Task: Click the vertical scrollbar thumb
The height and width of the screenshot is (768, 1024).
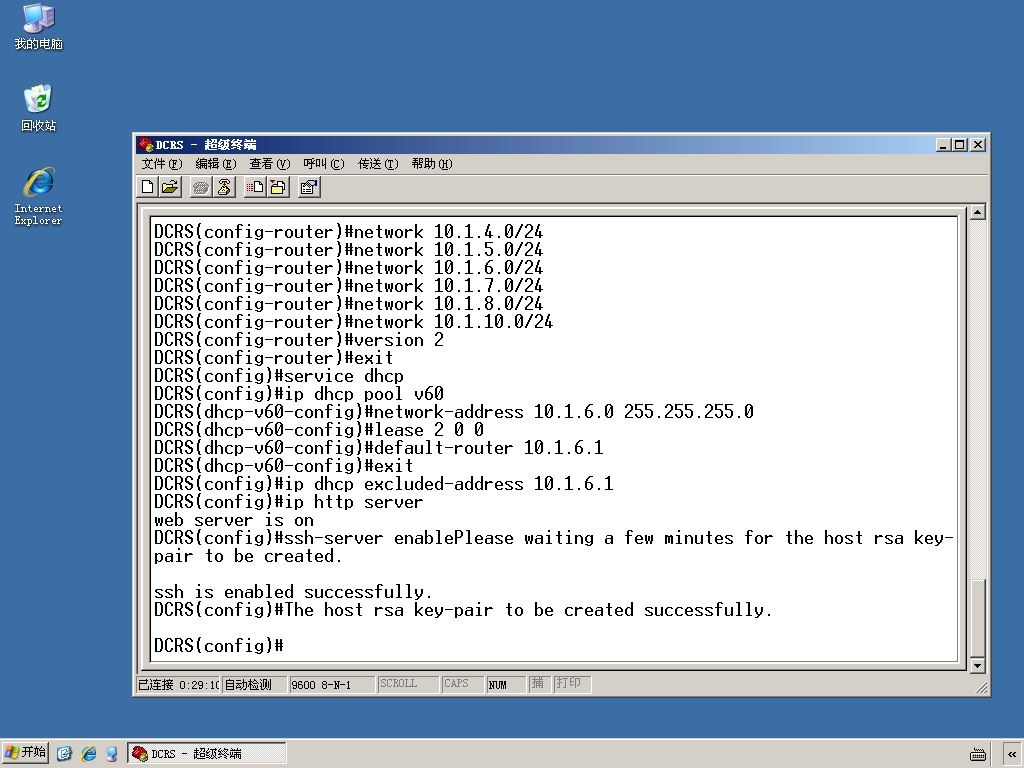Action: [977, 618]
